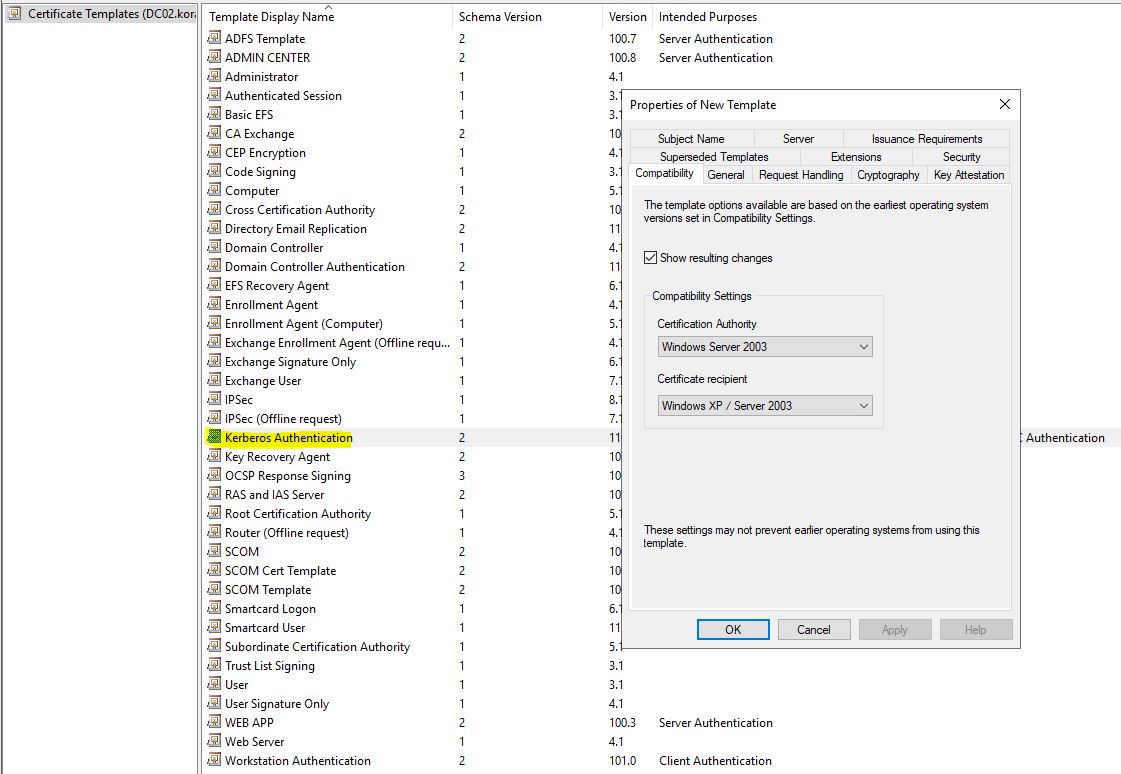Switch to the Cryptography tab
The image size is (1121, 774).
click(888, 175)
